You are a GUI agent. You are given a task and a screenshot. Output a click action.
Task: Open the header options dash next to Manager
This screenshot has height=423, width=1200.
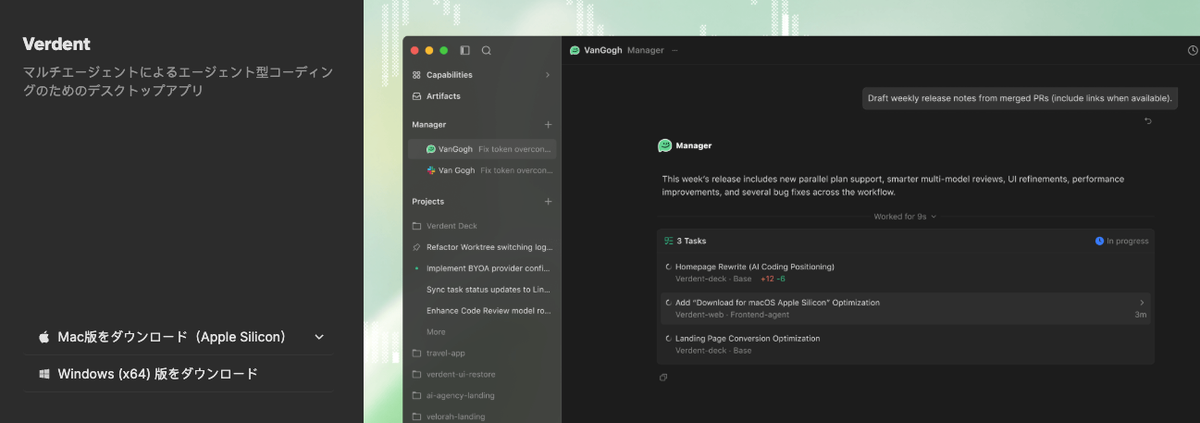[674, 50]
